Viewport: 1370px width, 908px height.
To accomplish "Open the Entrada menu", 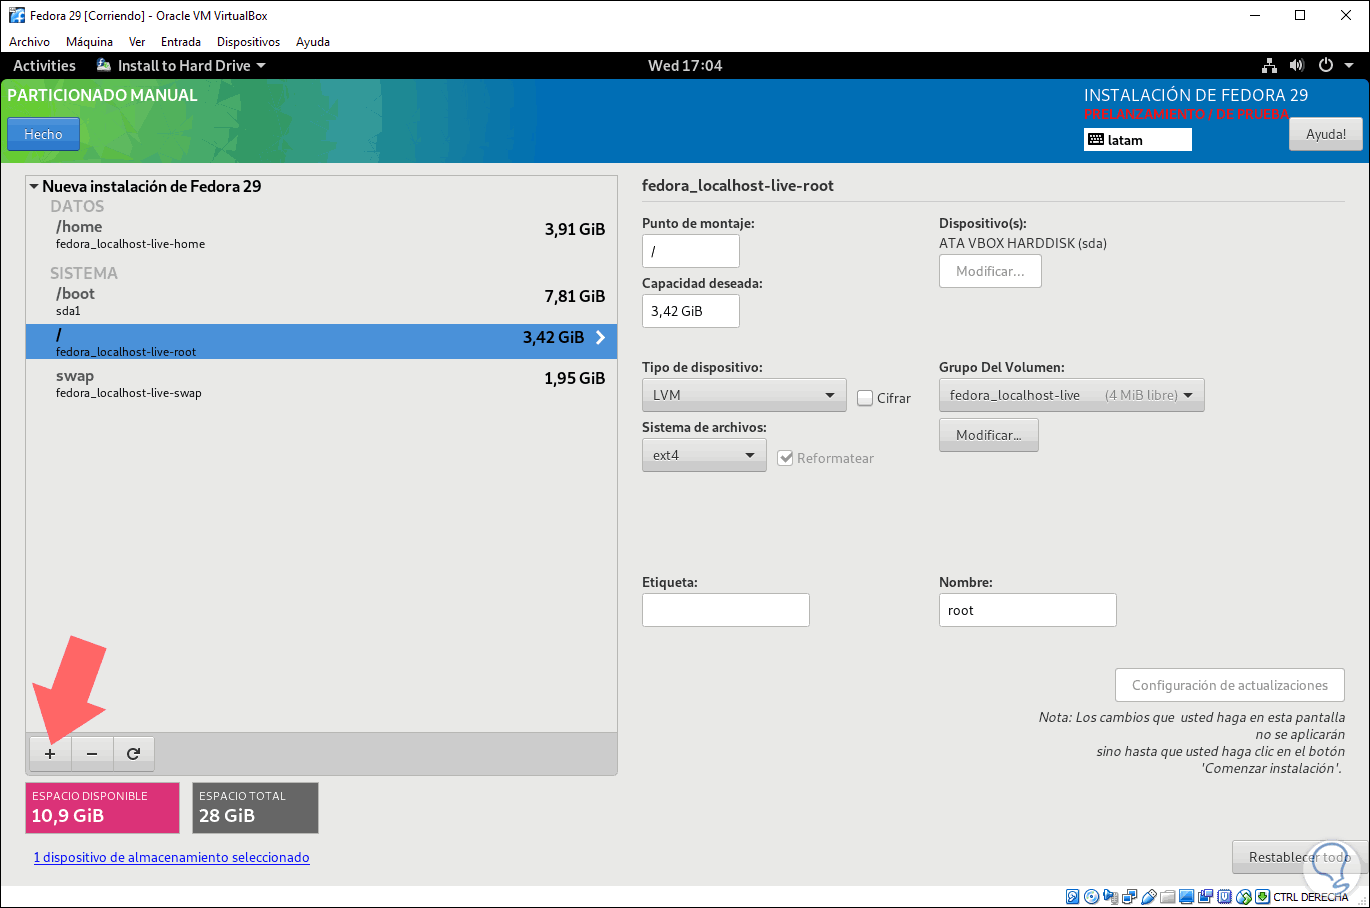I will 181,42.
